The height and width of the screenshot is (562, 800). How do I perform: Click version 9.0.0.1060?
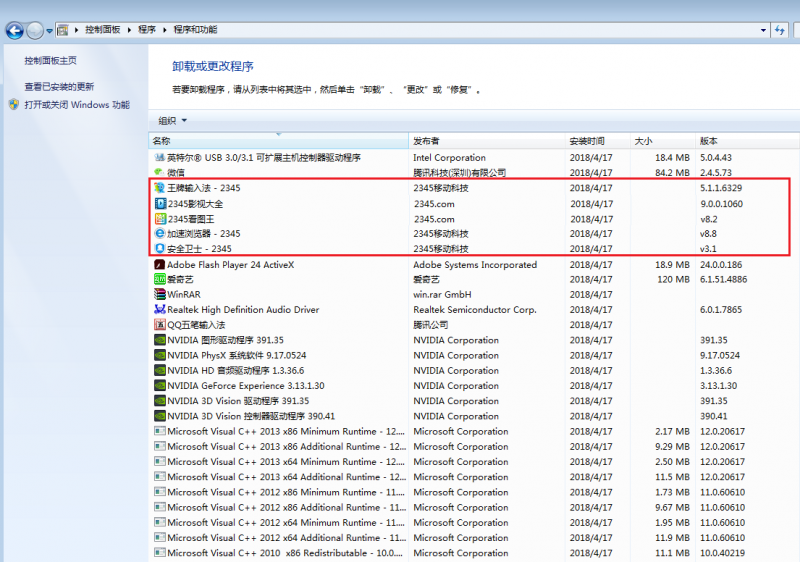point(721,203)
